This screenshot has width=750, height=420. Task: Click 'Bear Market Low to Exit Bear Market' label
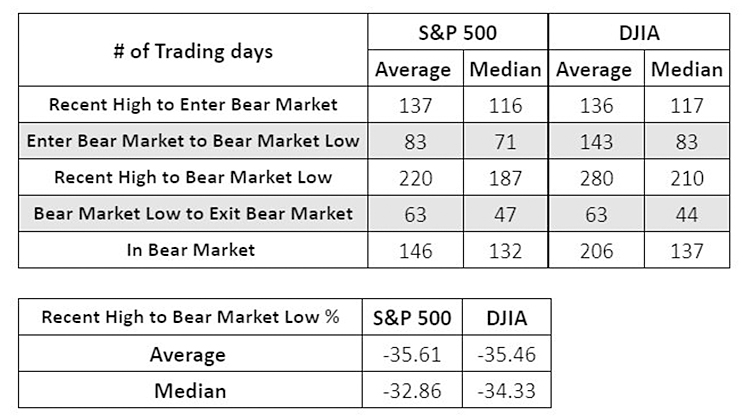(x=193, y=213)
